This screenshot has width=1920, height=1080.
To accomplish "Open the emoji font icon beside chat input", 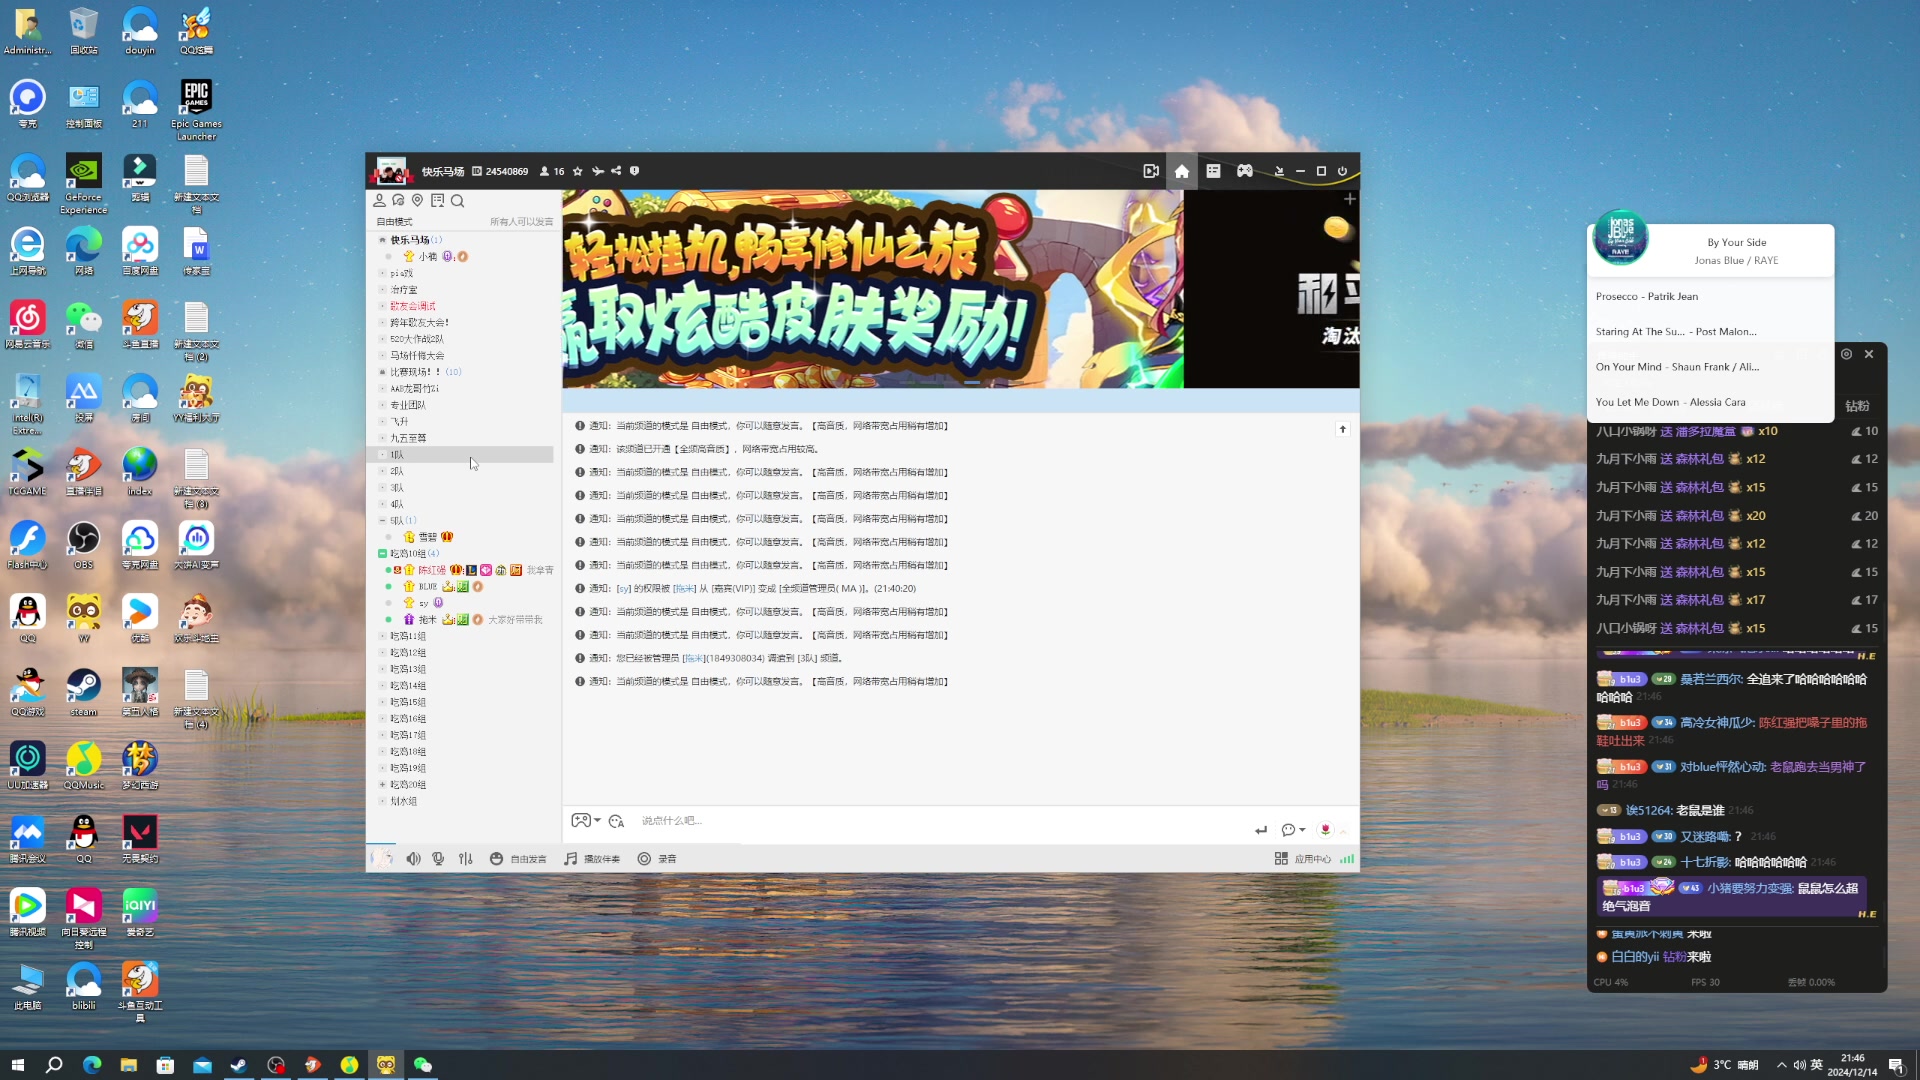I will (616, 821).
